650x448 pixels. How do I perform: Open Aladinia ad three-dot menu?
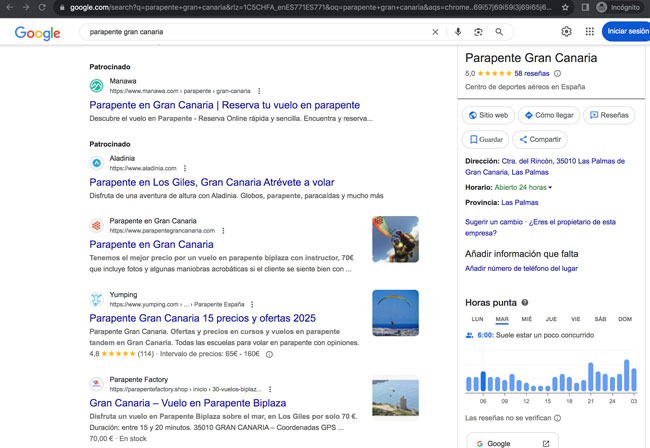(185, 168)
